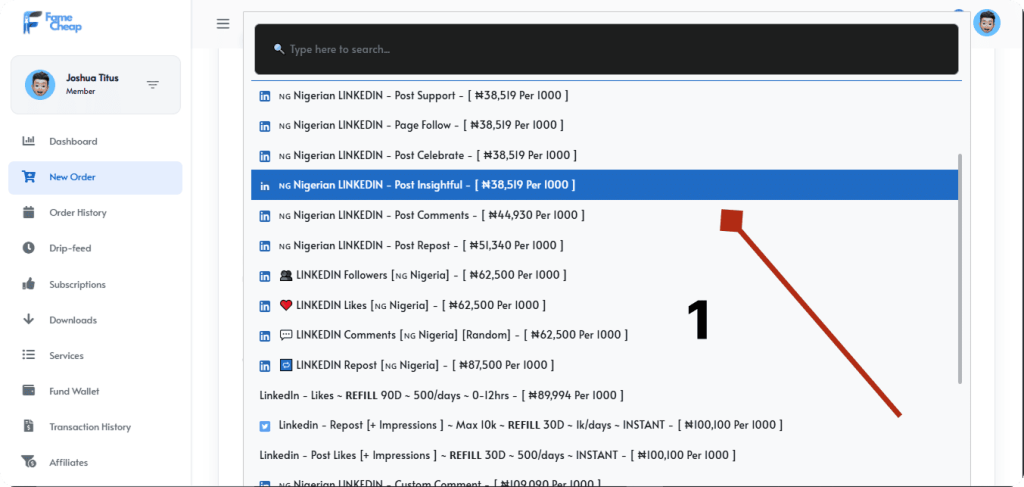
Task: Click LinkedIn icon on Post Comments row
Action: pos(265,216)
